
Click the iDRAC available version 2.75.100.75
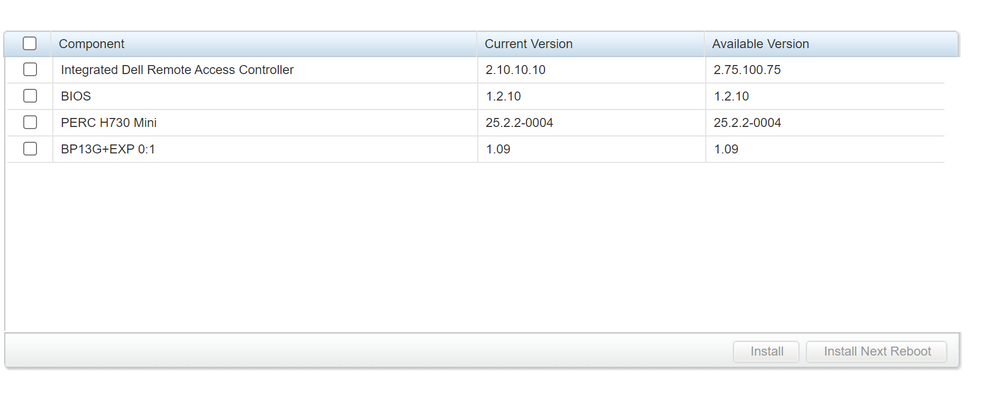747,70
